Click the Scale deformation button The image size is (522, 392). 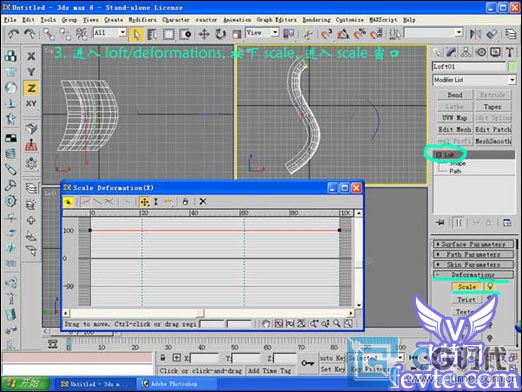pos(467,287)
